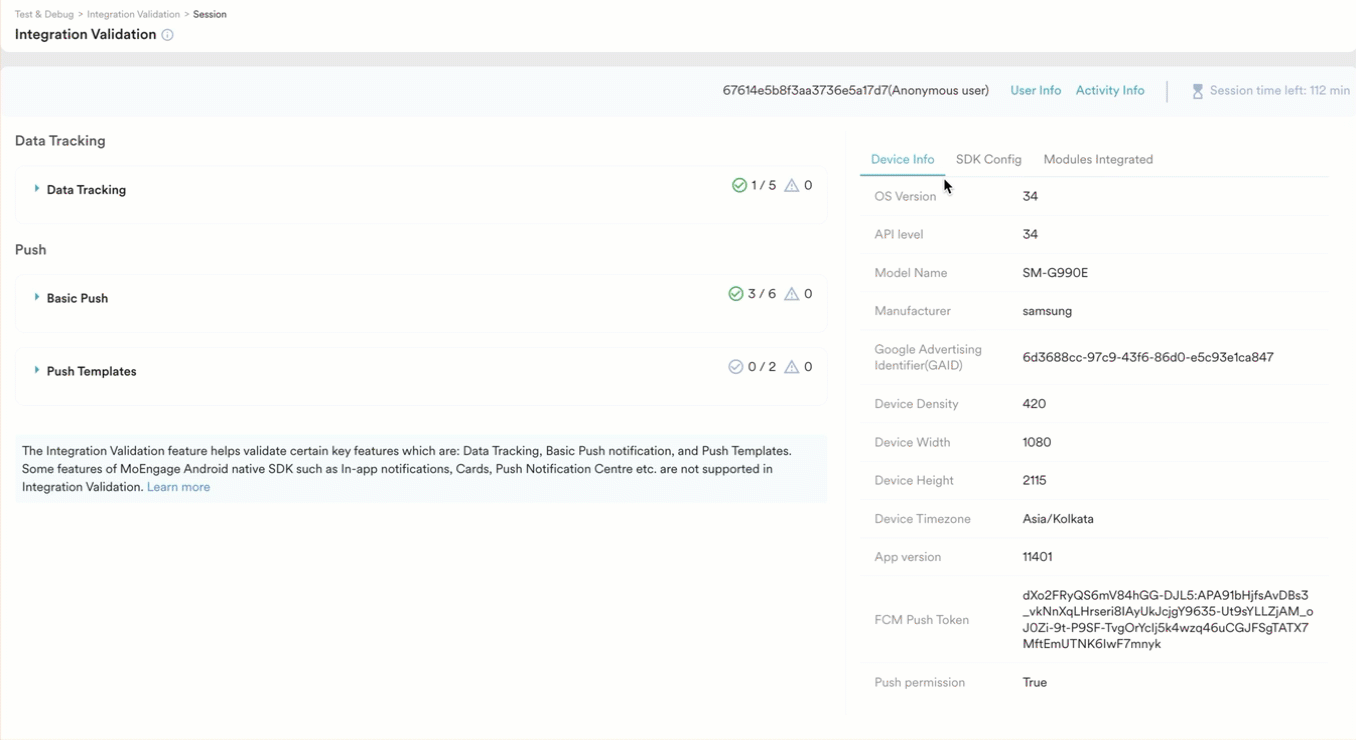The image size is (1356, 740).
Task: Open the Activity Info link
Action: click(1109, 91)
